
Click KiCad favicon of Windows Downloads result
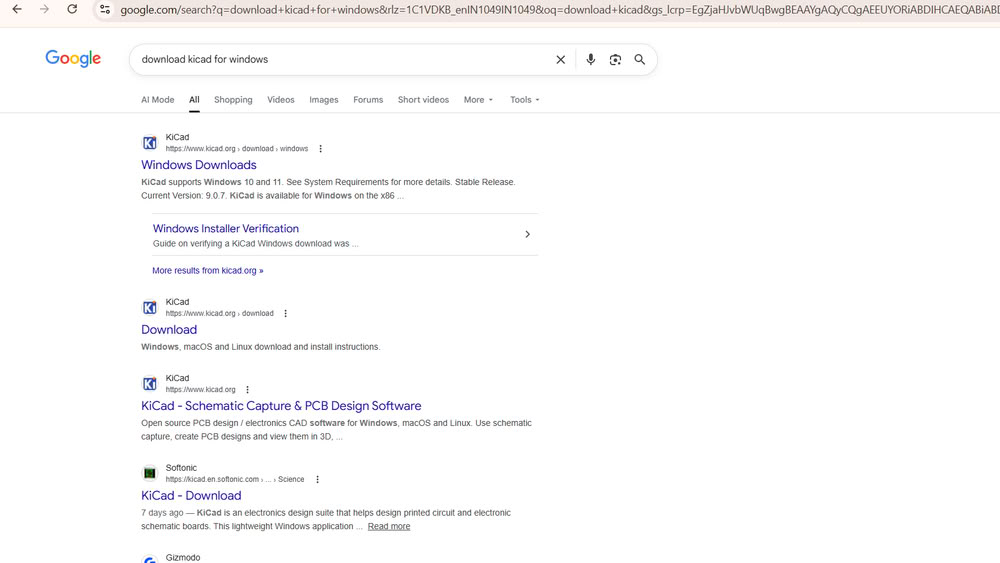[149, 142]
